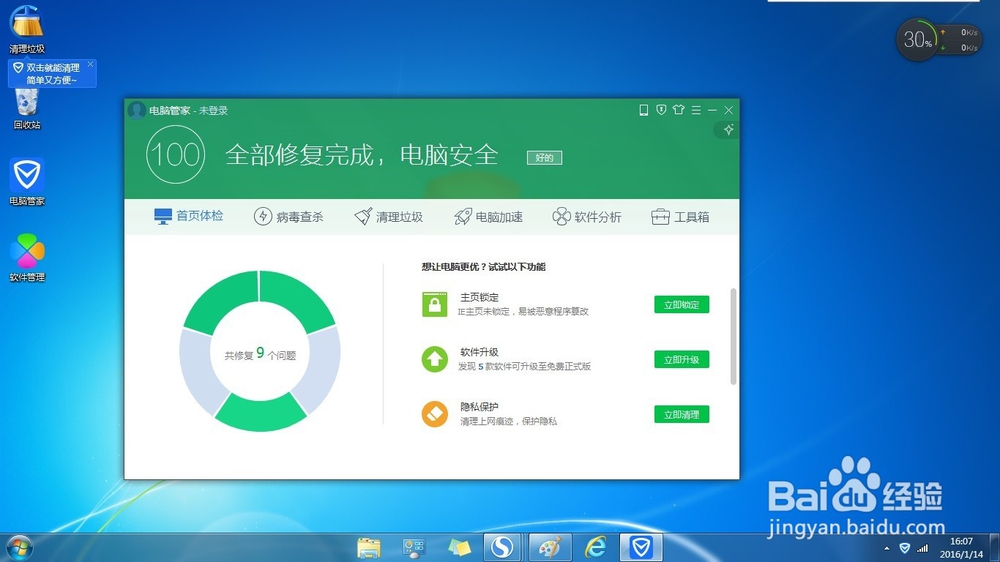Image resolution: width=1000 pixels, height=562 pixels.
Task: Open the 回收站 recycle bin icon
Action: point(27,109)
